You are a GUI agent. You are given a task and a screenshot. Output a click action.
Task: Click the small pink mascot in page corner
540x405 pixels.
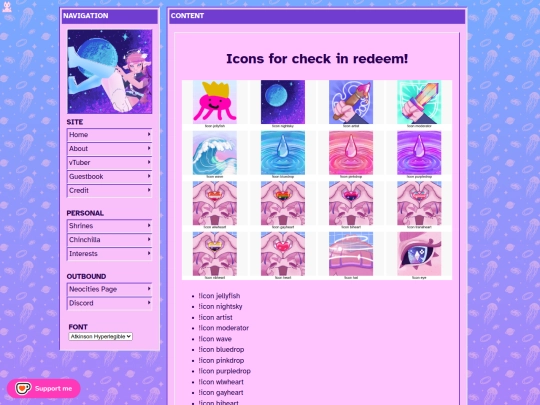click(x=7, y=7)
